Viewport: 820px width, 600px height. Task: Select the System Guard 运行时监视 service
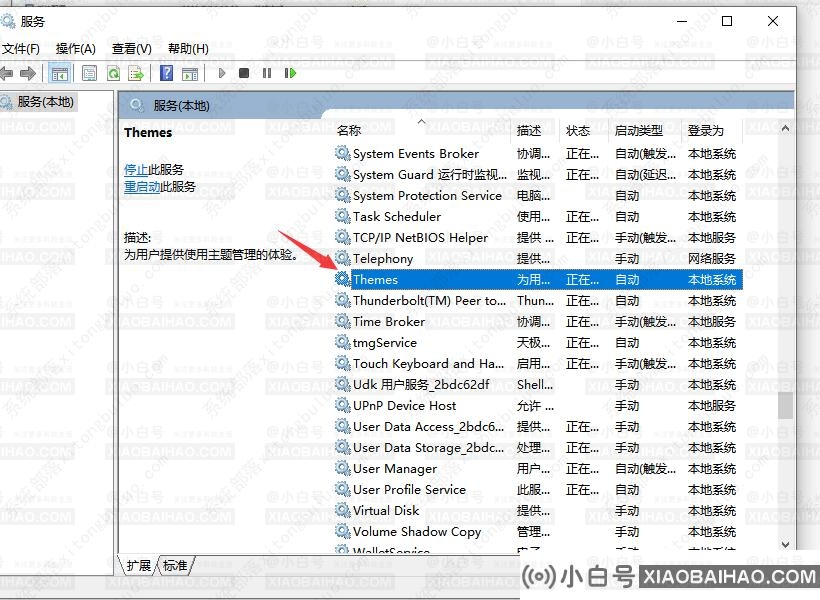pyautogui.click(x=538, y=175)
